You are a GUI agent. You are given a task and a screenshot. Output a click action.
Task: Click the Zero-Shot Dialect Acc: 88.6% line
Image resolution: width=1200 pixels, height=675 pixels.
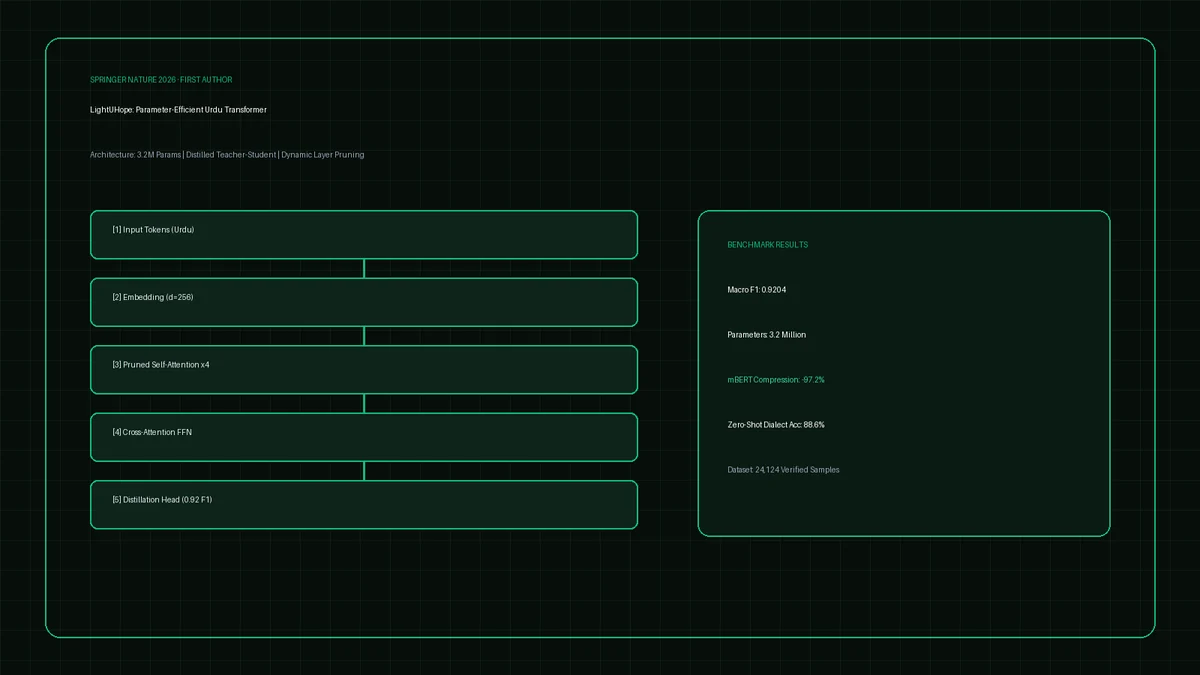(x=776, y=425)
